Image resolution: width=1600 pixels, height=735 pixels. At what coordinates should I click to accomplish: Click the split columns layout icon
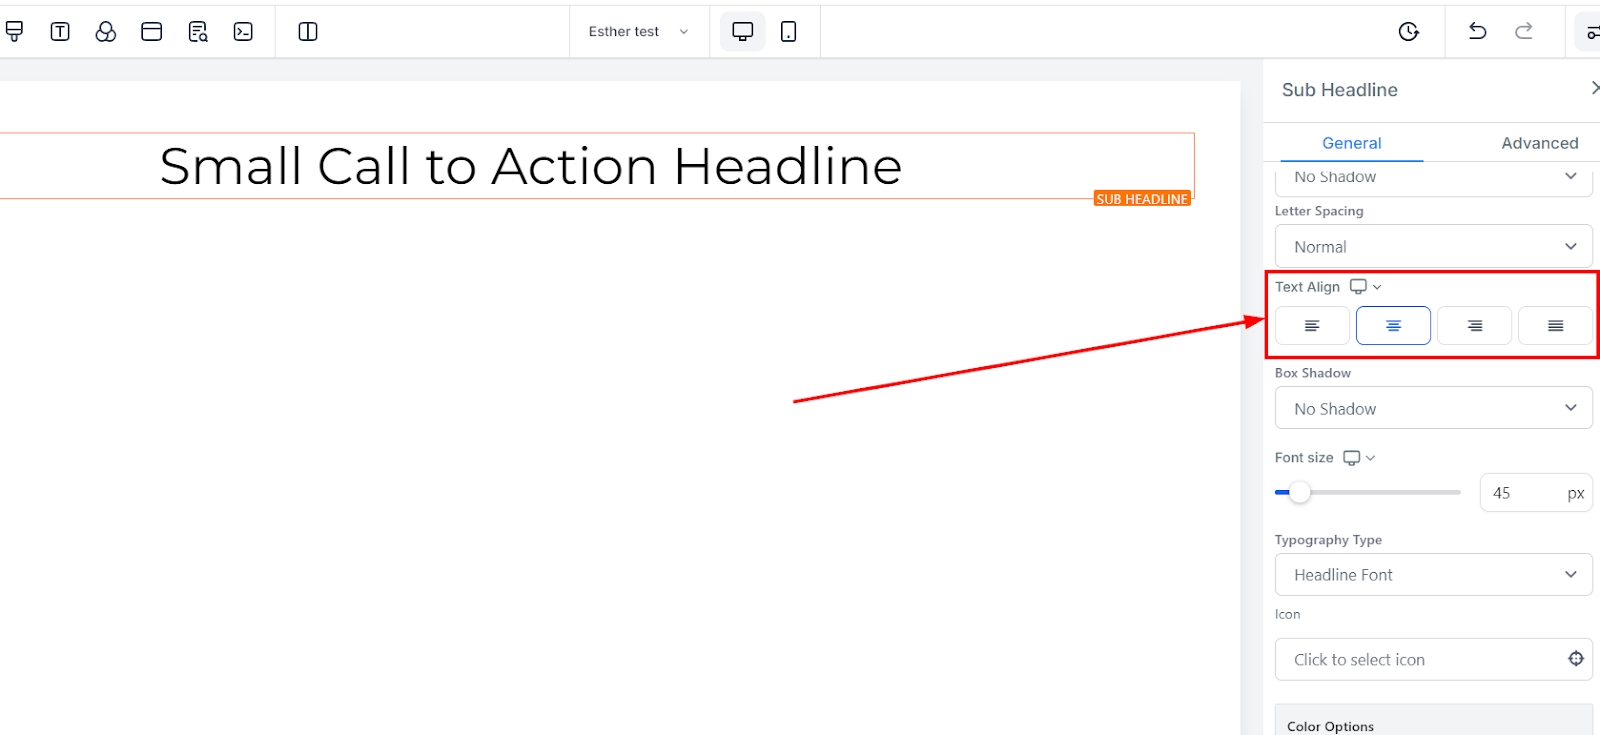coord(308,32)
